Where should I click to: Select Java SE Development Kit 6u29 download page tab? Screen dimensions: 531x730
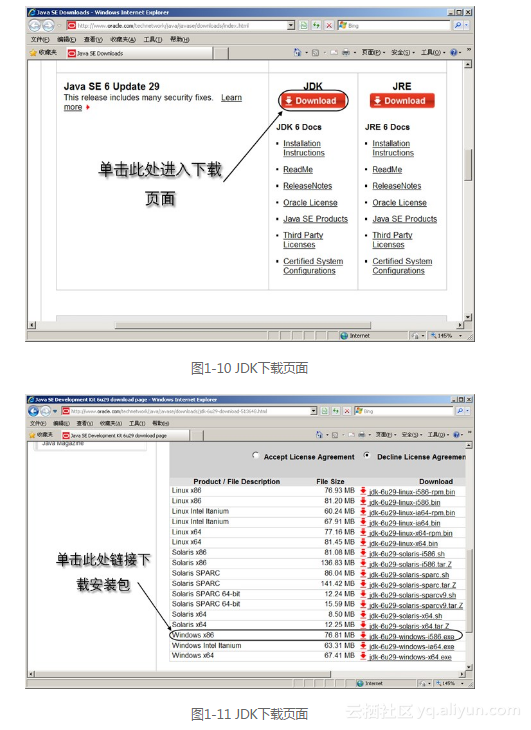pyautogui.click(x=125, y=435)
